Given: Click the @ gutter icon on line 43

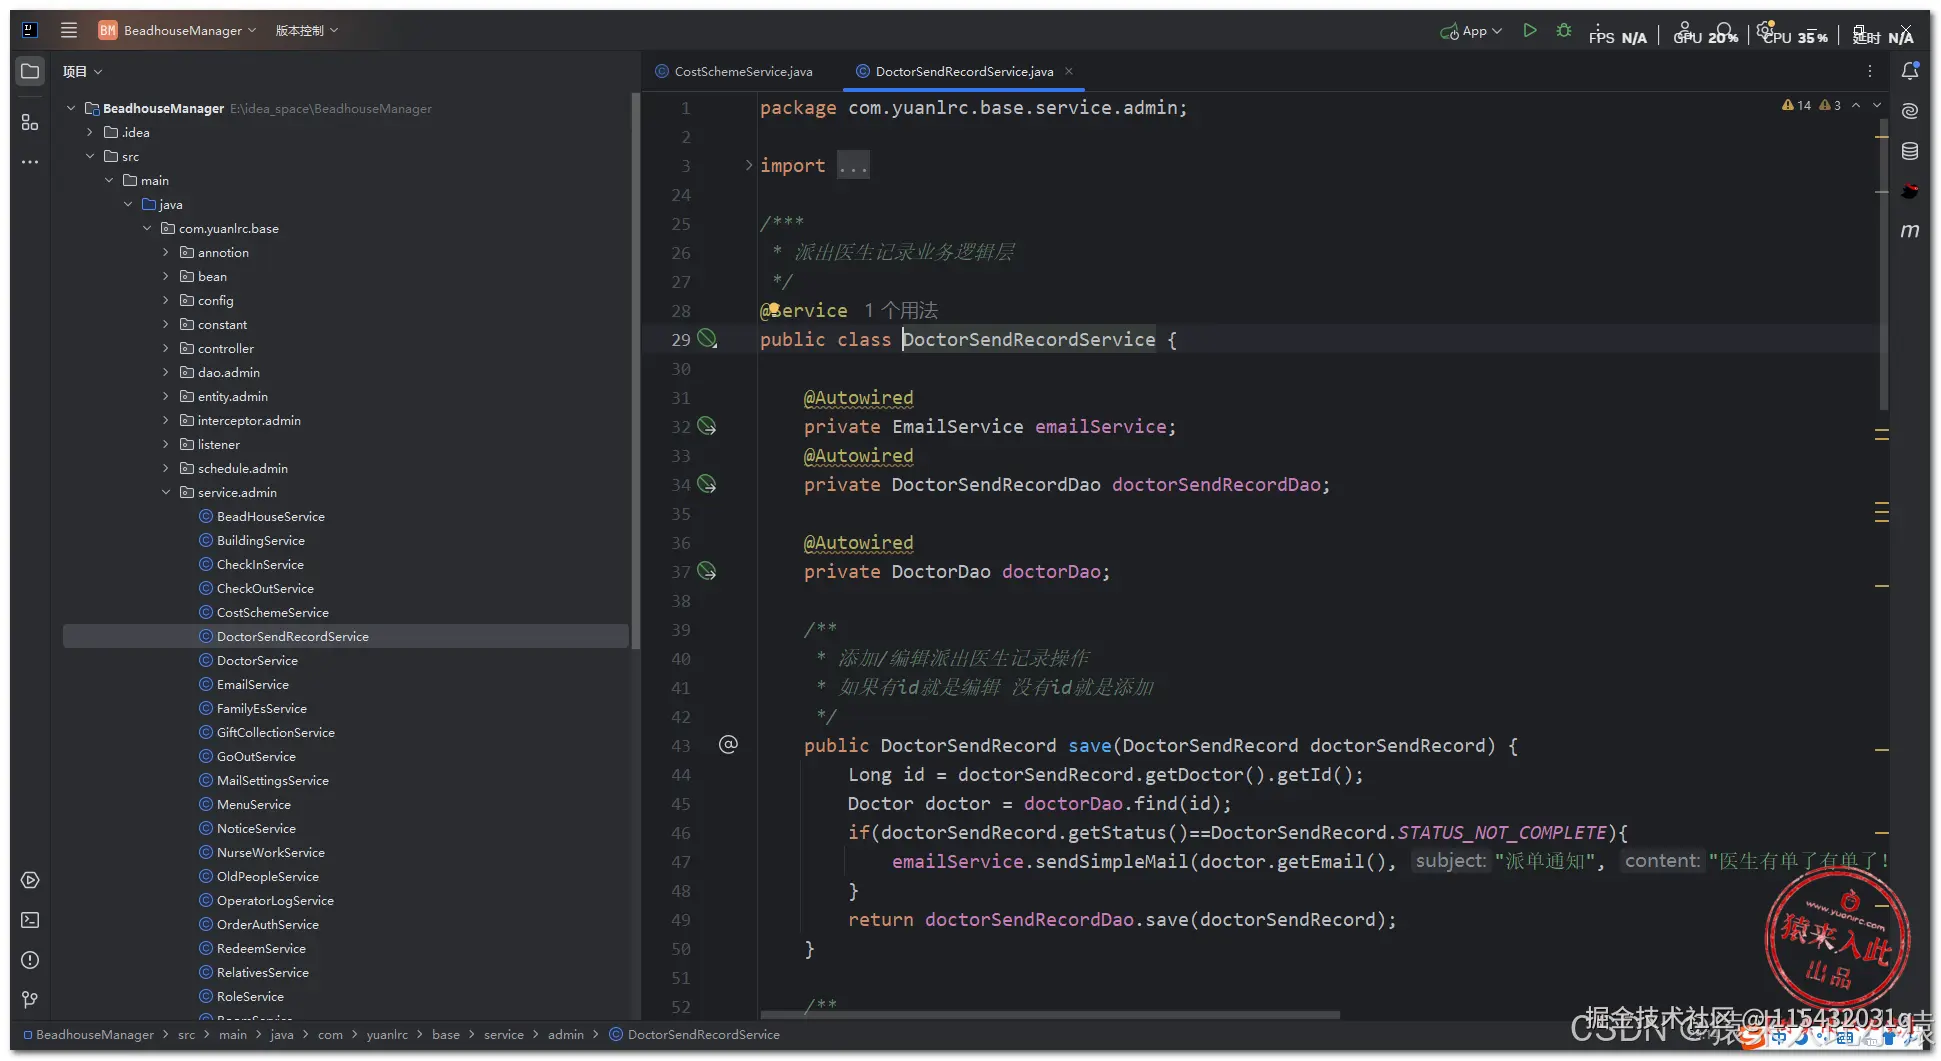Looking at the screenshot, I should coord(728,745).
